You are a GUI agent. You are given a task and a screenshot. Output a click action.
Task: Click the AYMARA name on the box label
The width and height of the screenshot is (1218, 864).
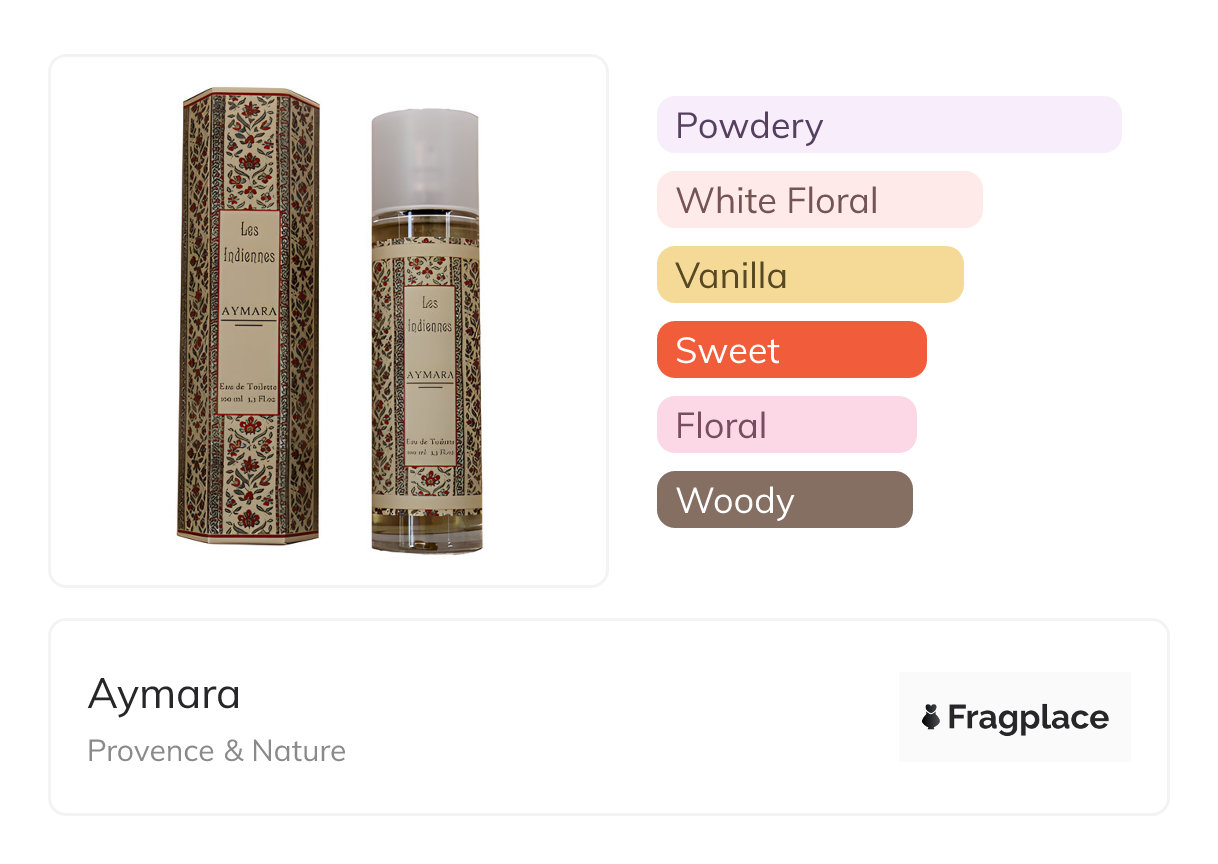click(249, 311)
